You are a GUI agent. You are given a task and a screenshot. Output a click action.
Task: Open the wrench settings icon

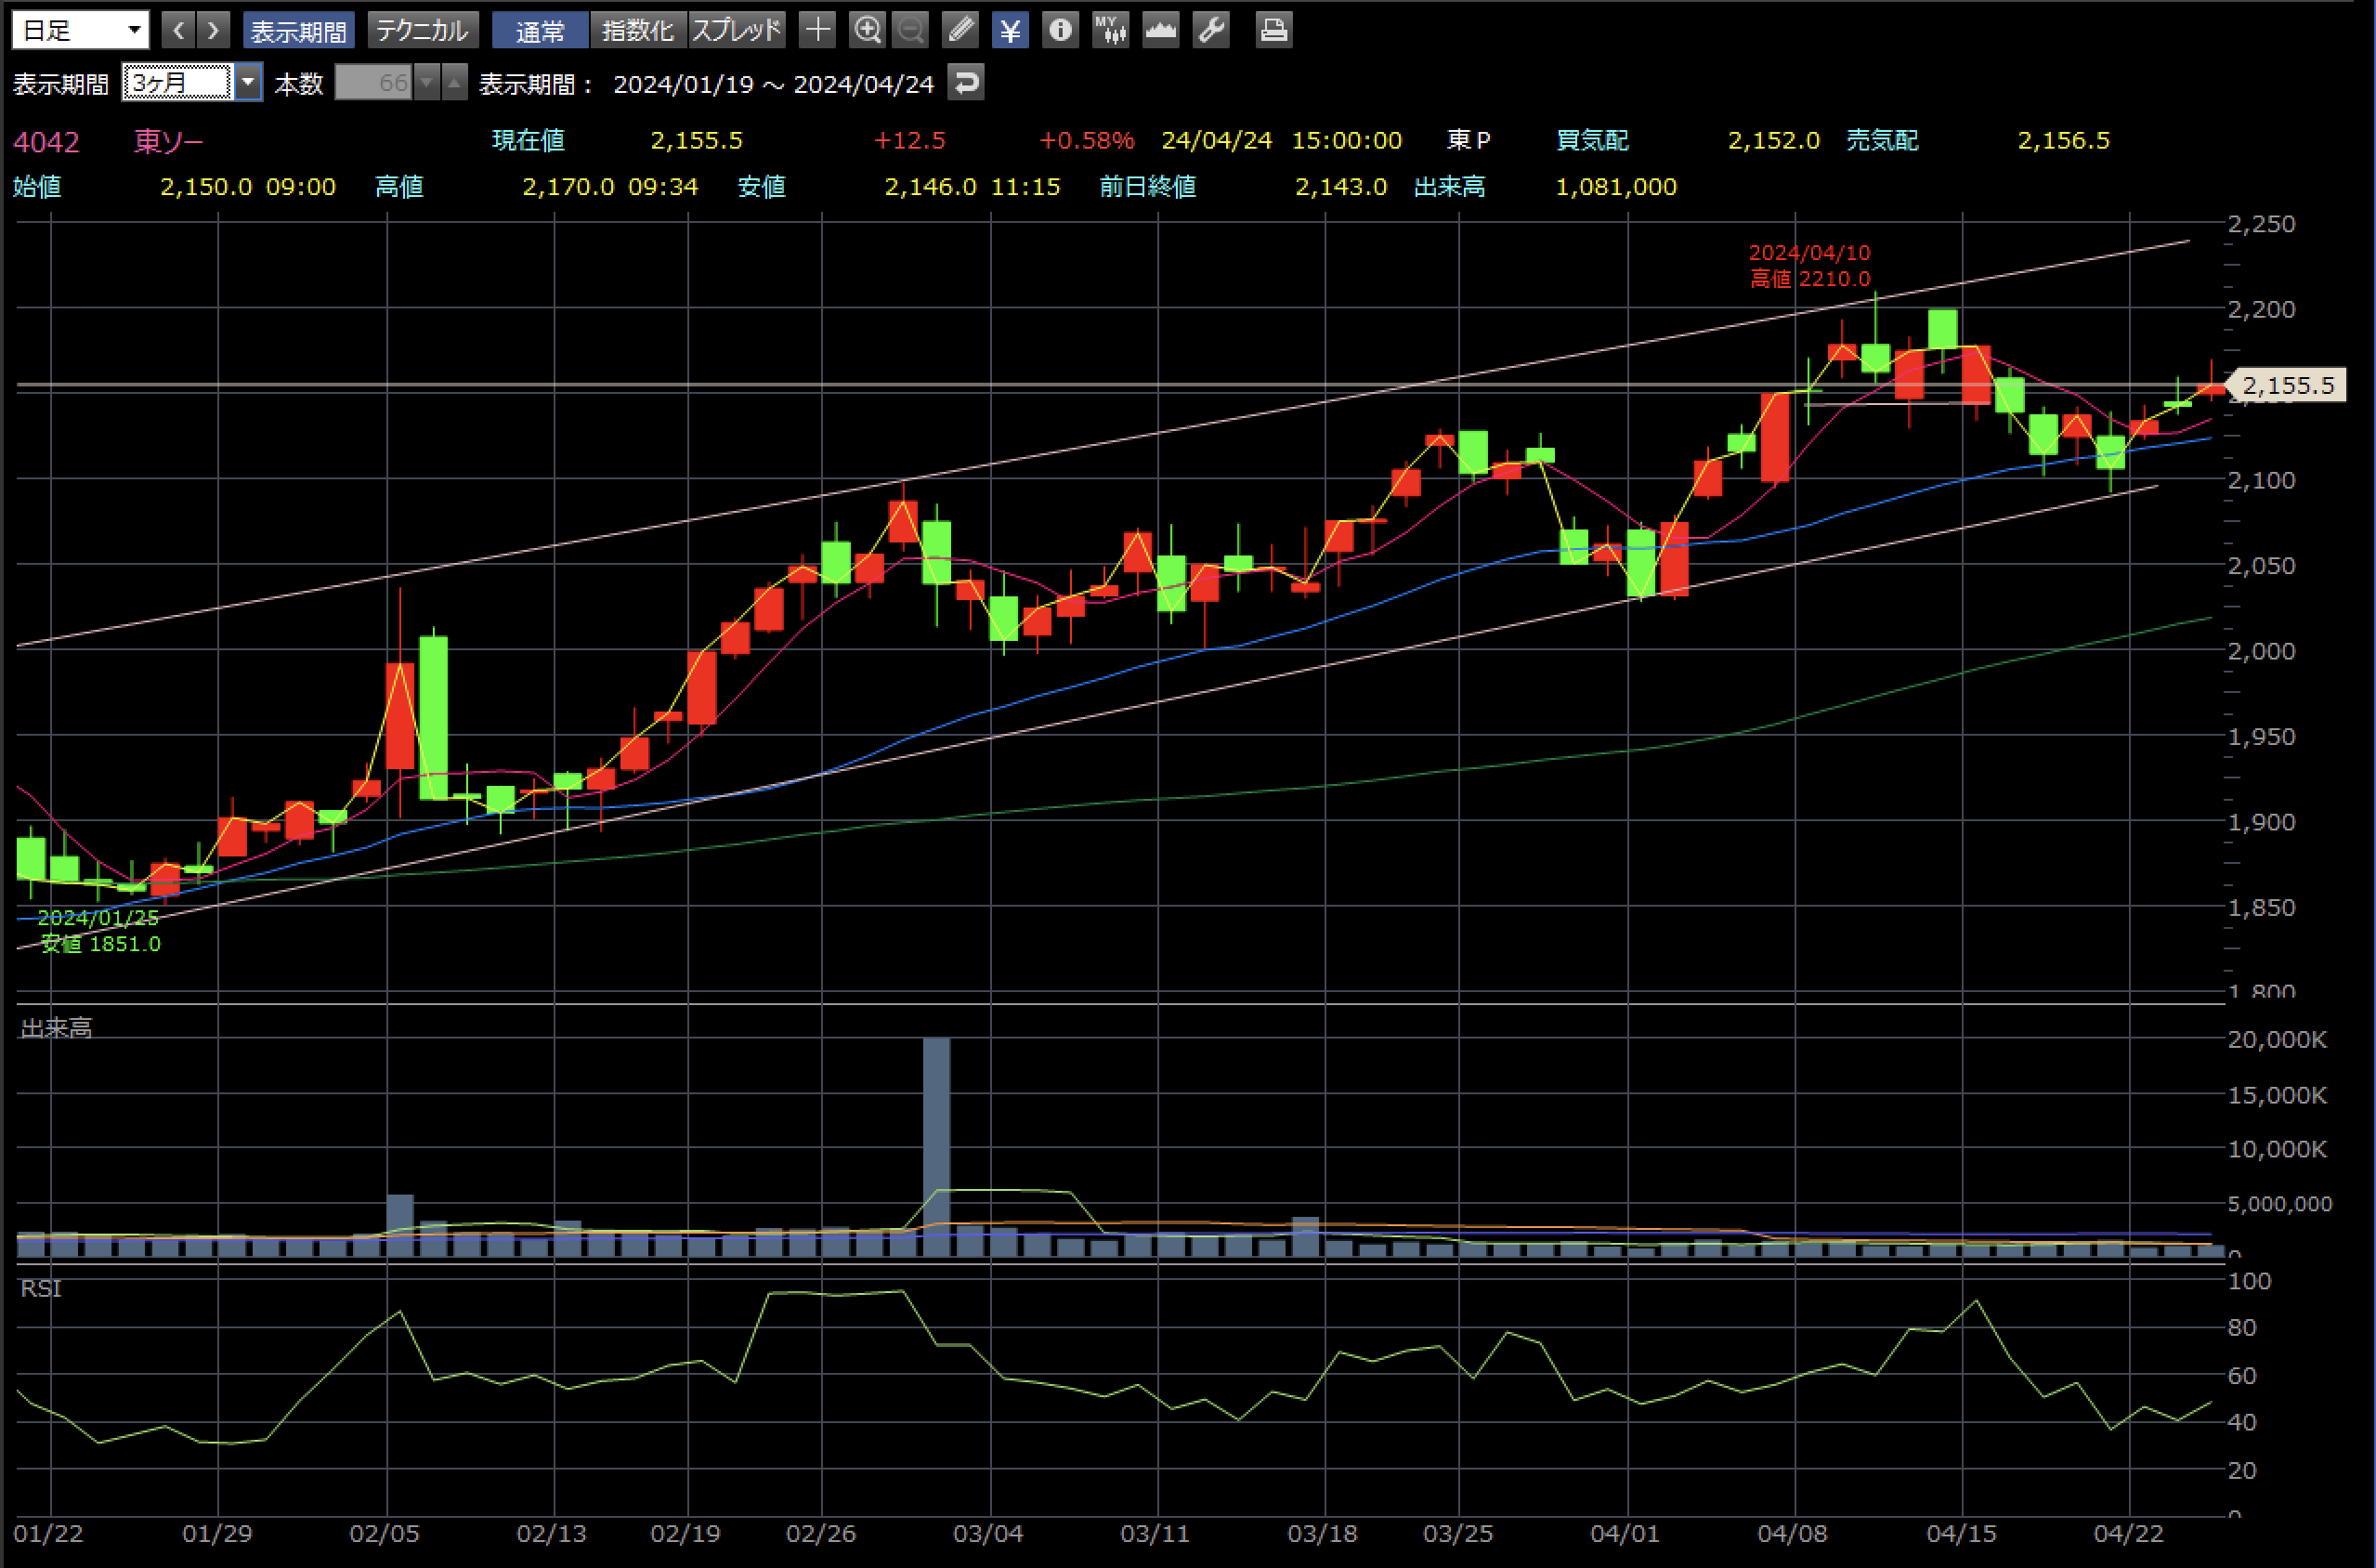[1211, 30]
